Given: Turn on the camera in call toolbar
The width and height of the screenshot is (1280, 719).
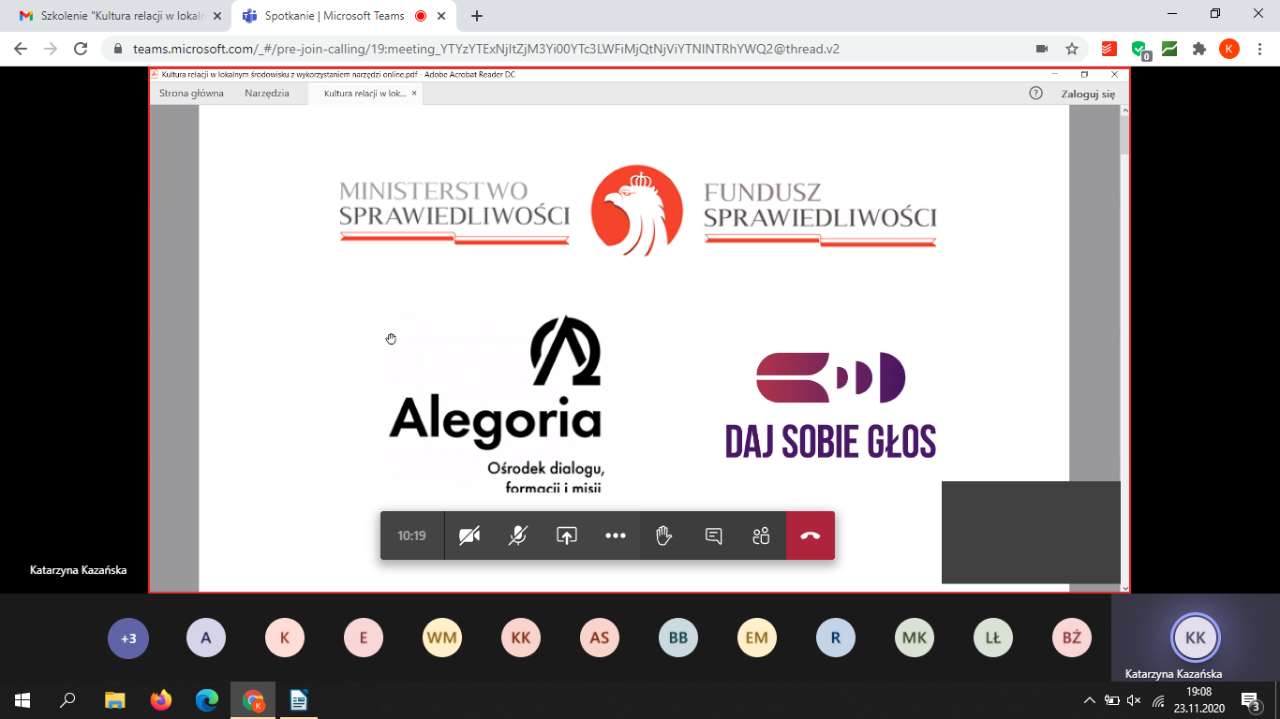Looking at the screenshot, I should point(469,536).
